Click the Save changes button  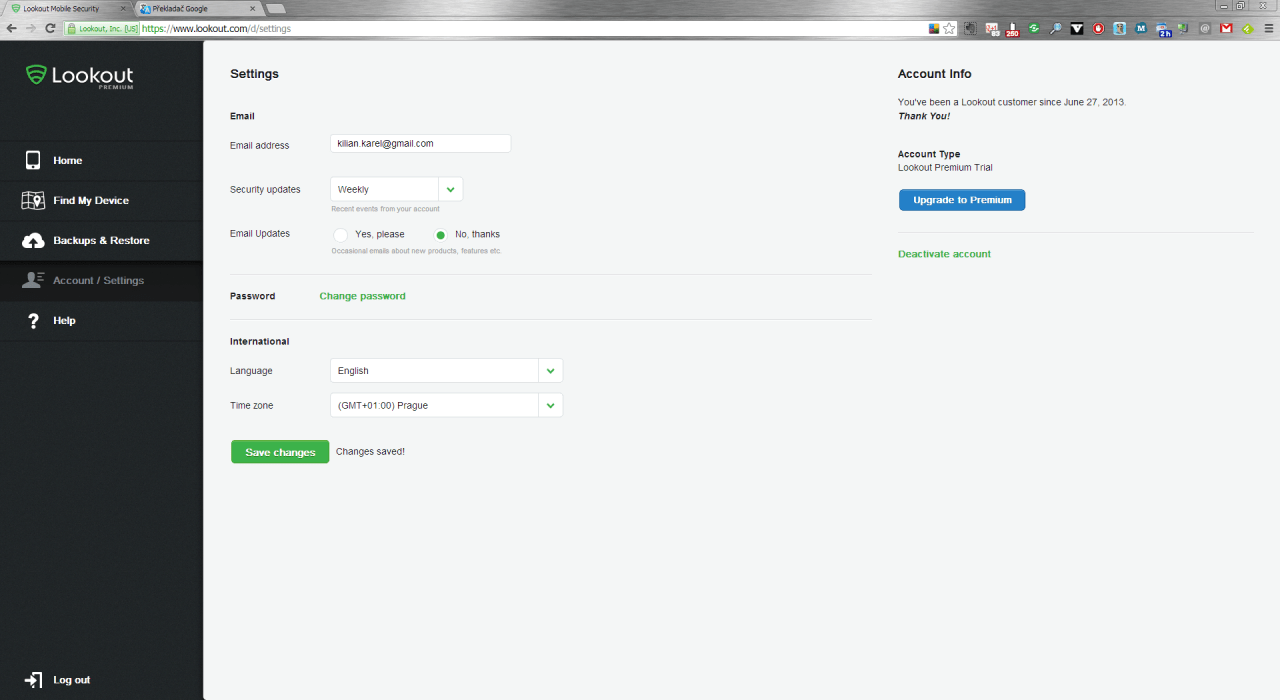280,452
